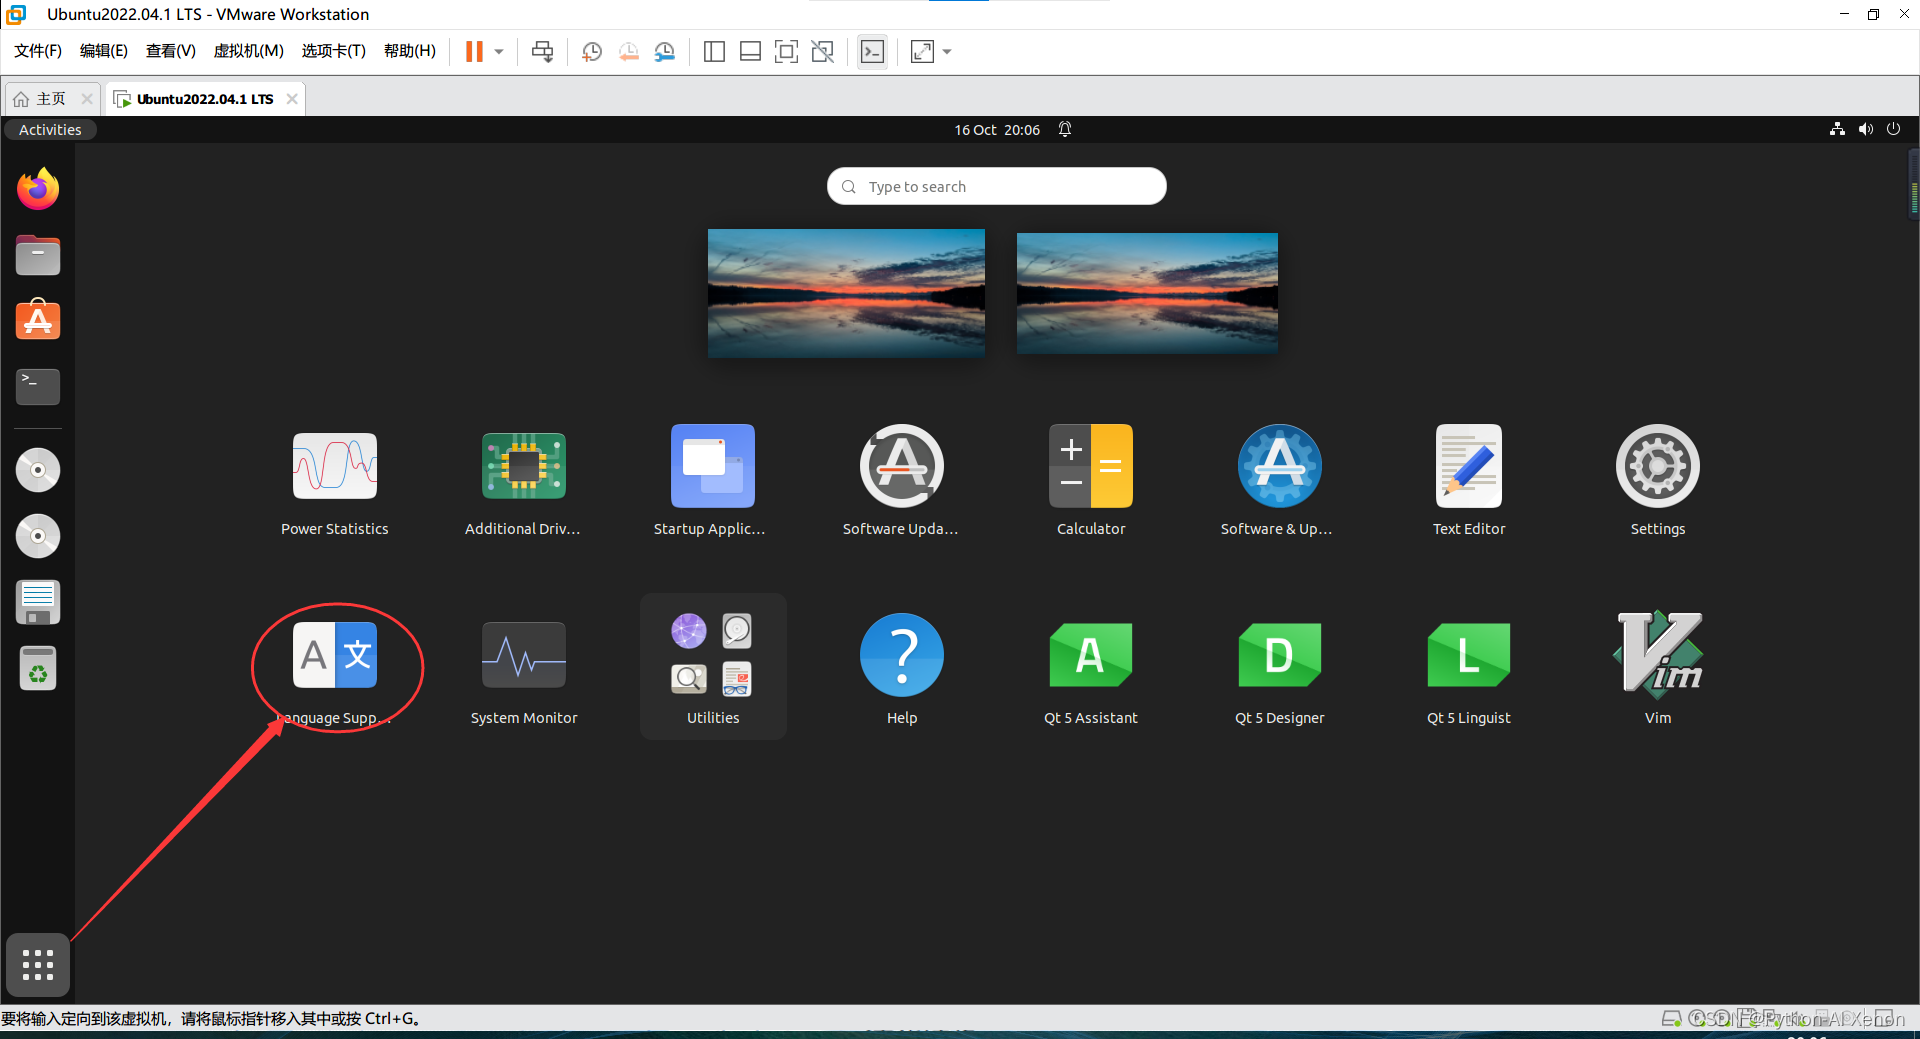Image resolution: width=1920 pixels, height=1039 pixels.
Task: Open Ubuntu Settings app
Action: coord(1657,483)
